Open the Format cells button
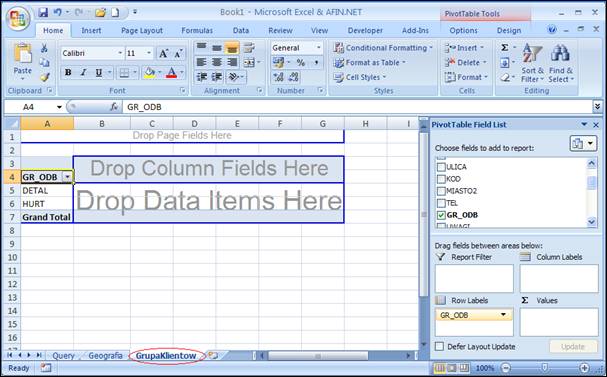This screenshot has width=607, height=377. coord(466,77)
